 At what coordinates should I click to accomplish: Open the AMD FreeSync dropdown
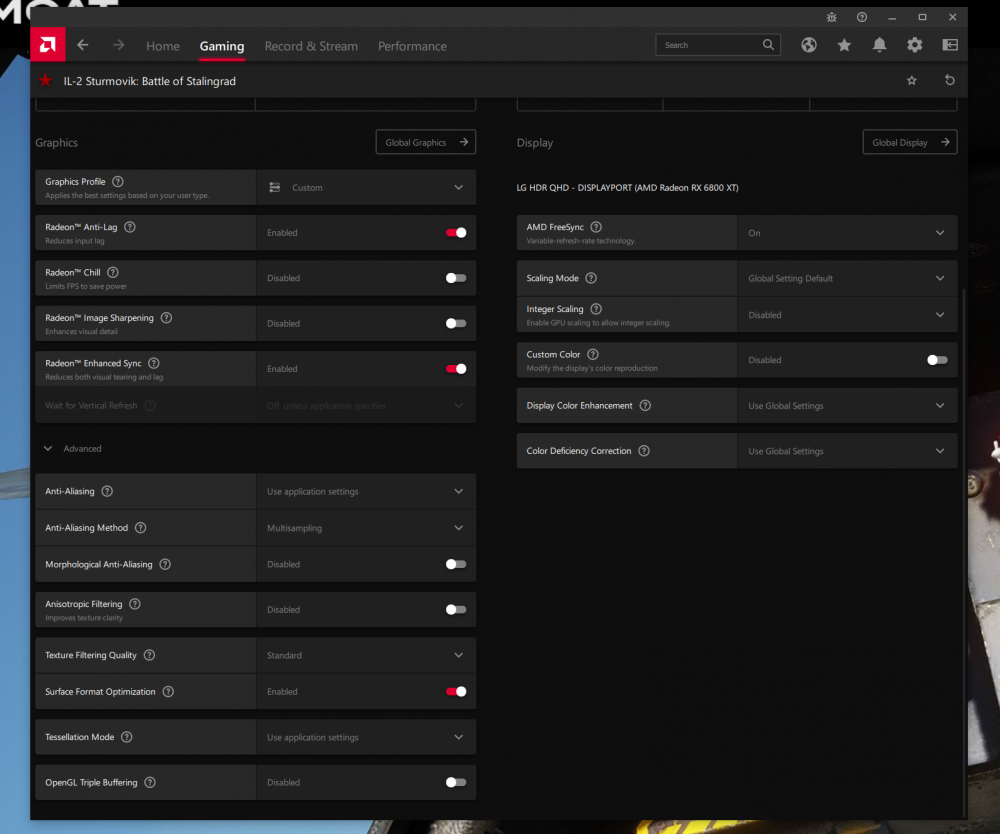(846, 233)
